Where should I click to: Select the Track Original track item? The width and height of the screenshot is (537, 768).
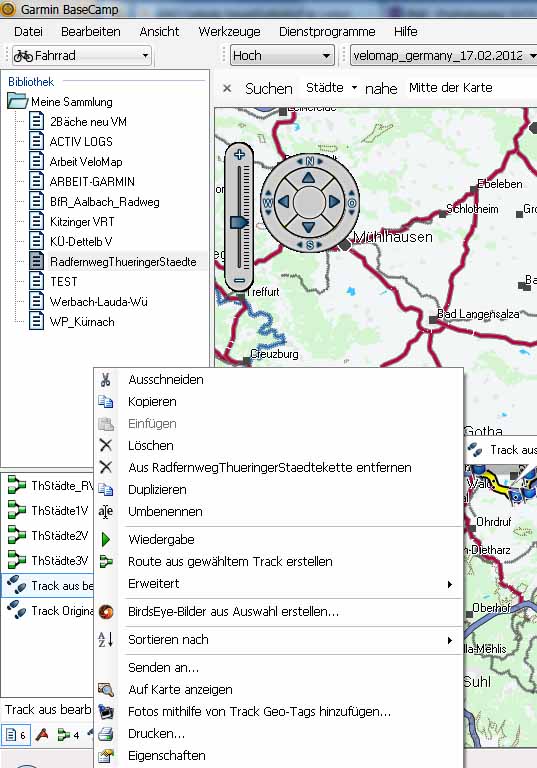pyautogui.click(x=49, y=611)
